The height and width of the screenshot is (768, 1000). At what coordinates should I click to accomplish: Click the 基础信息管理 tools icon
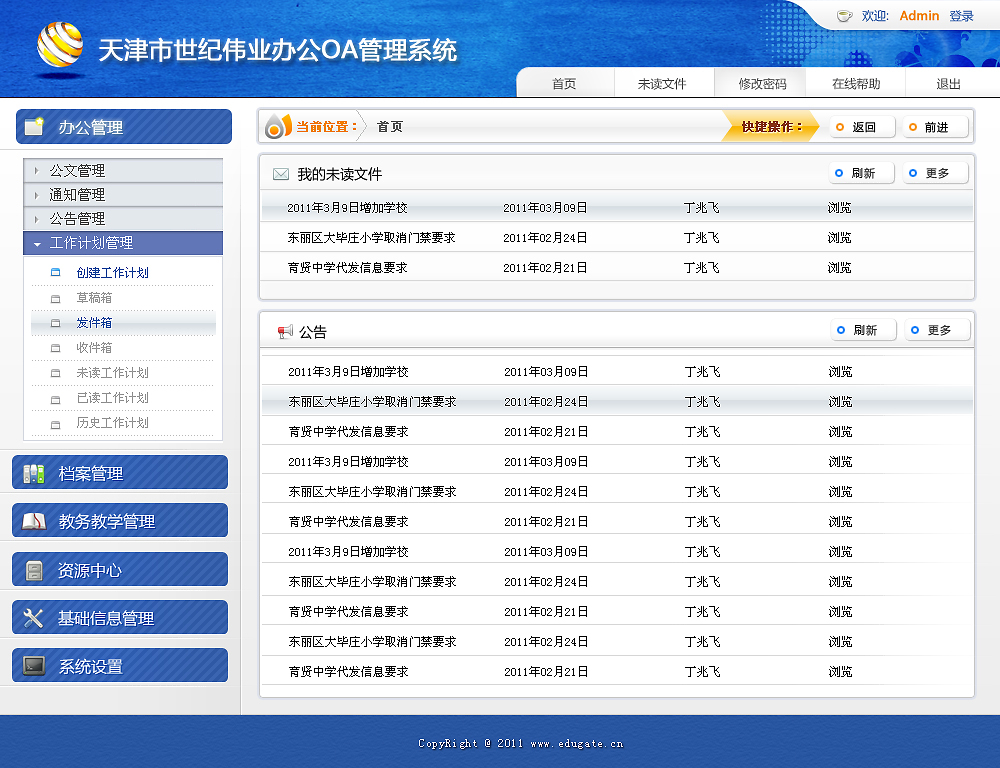(x=34, y=618)
